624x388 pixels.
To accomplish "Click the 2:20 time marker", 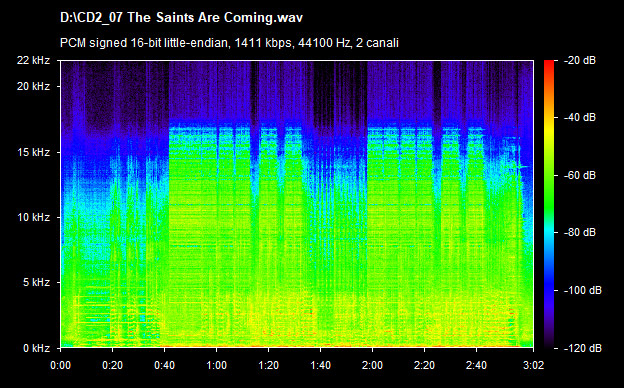I will coord(424,365).
